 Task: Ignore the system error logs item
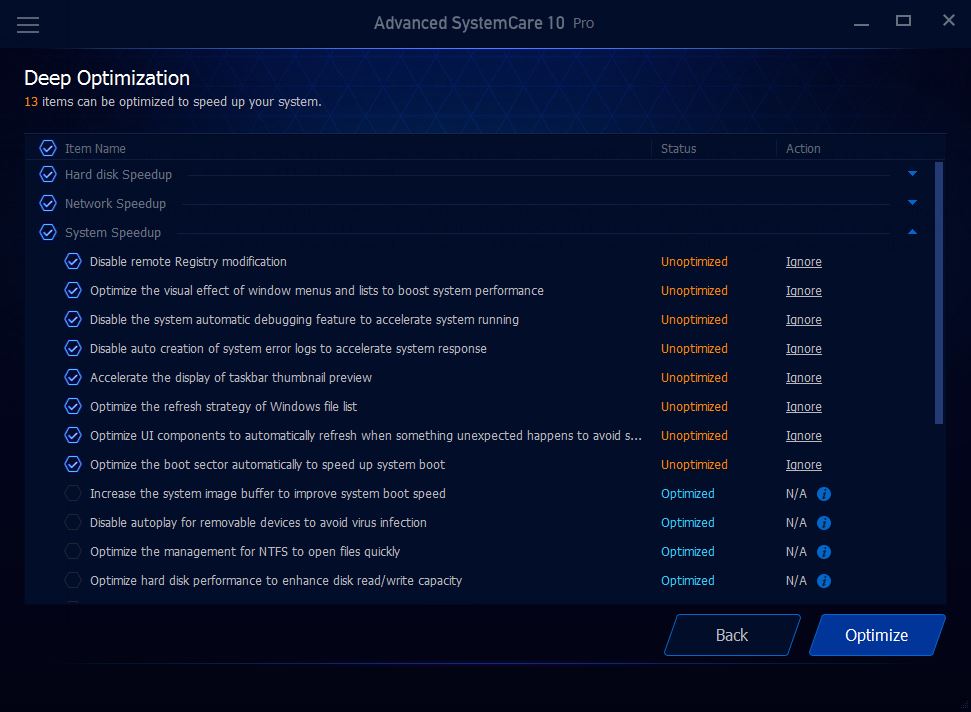coord(804,349)
